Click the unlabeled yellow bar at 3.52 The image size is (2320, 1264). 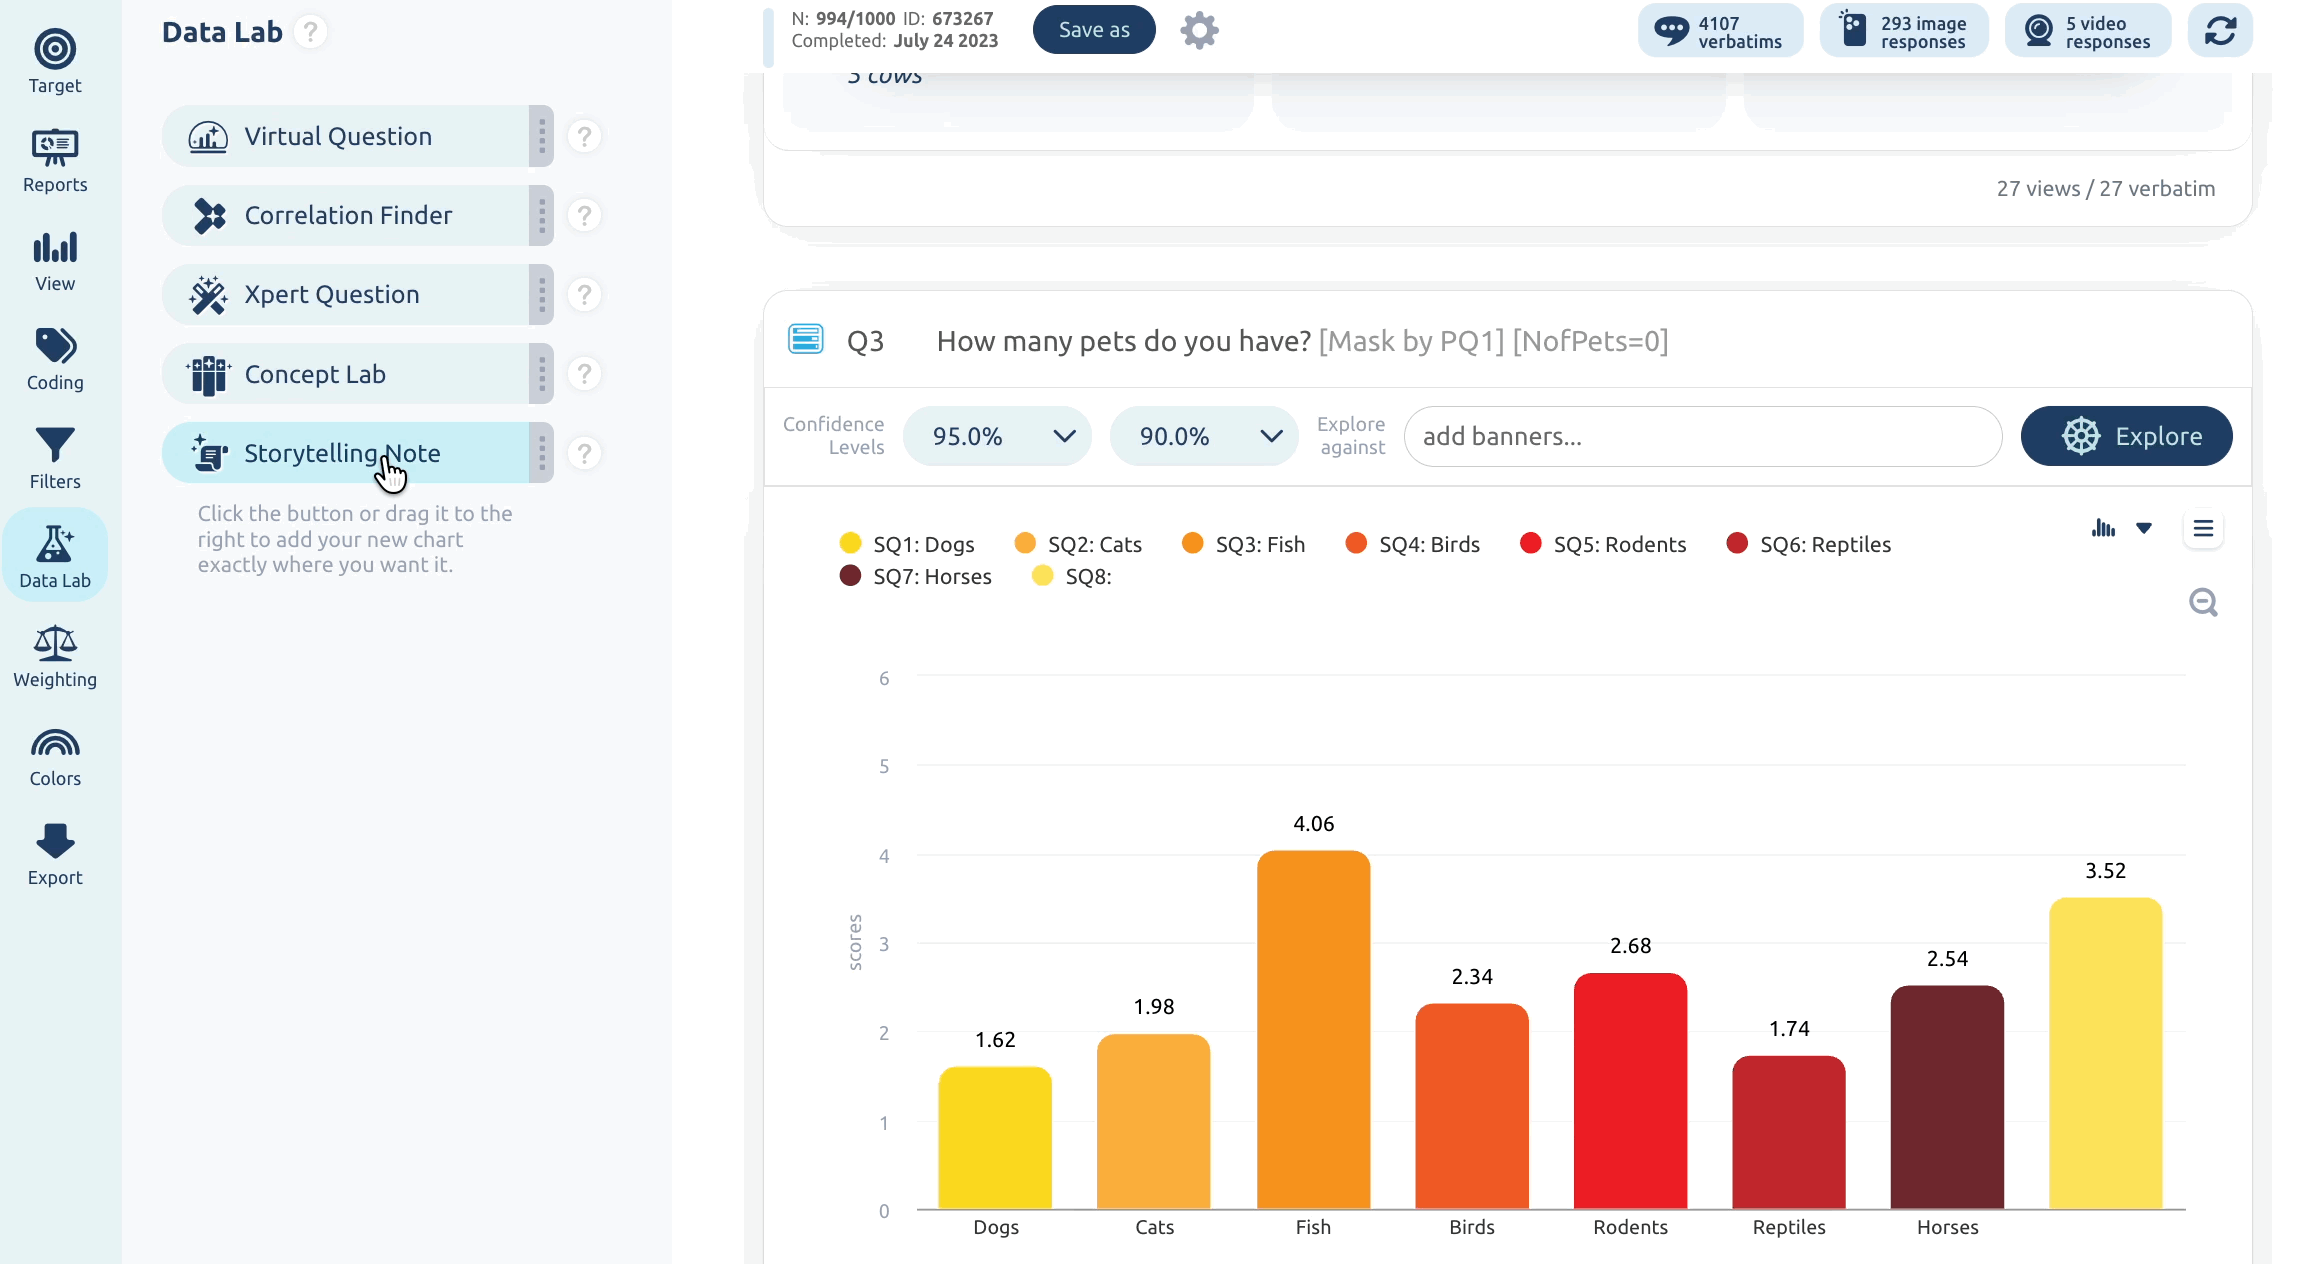(2105, 1054)
